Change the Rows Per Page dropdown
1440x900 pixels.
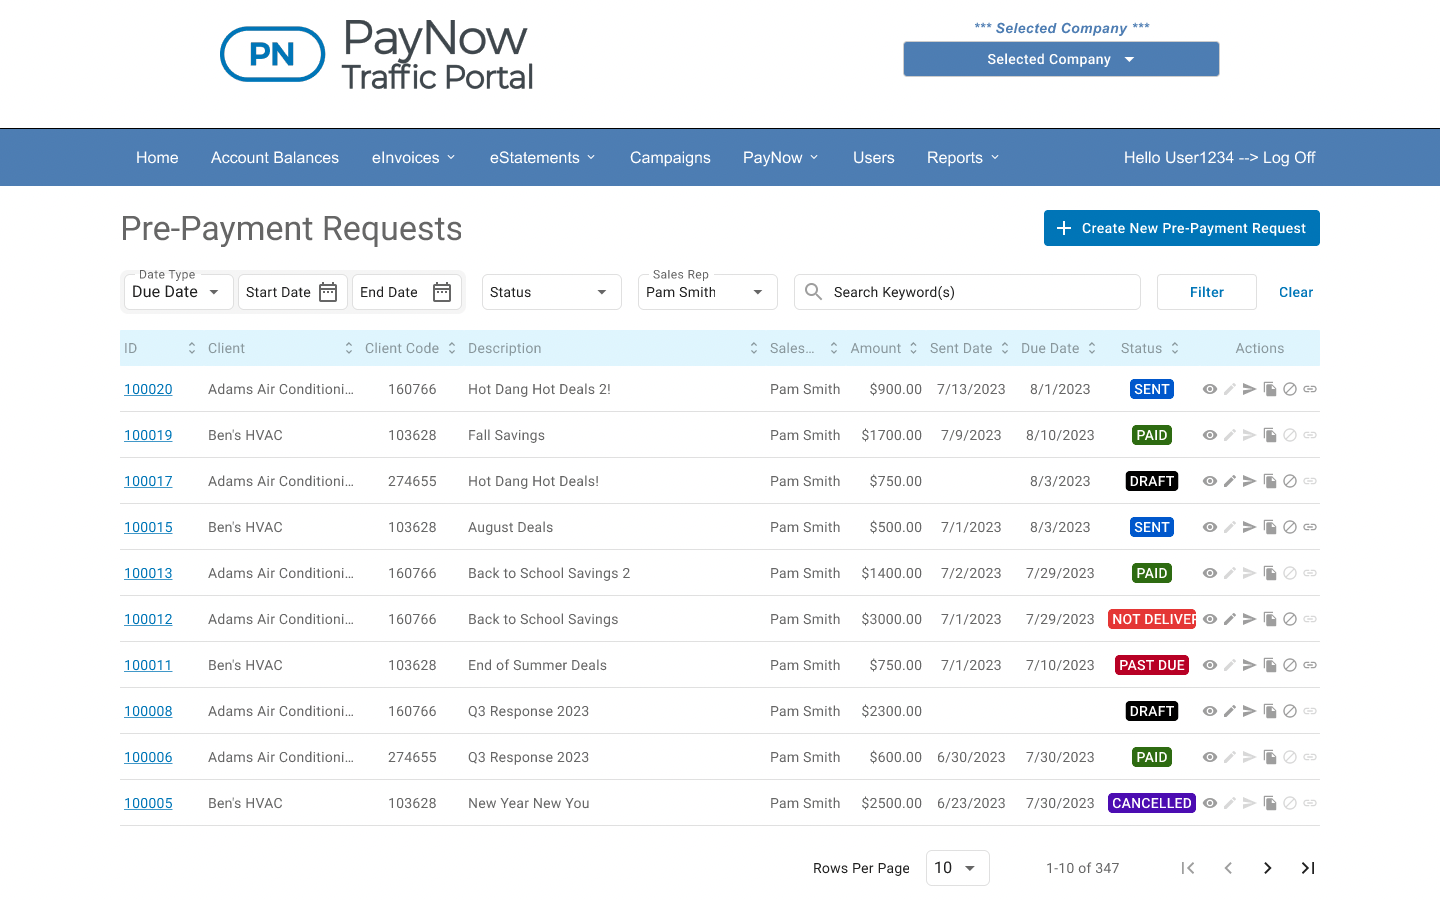[x=958, y=868]
